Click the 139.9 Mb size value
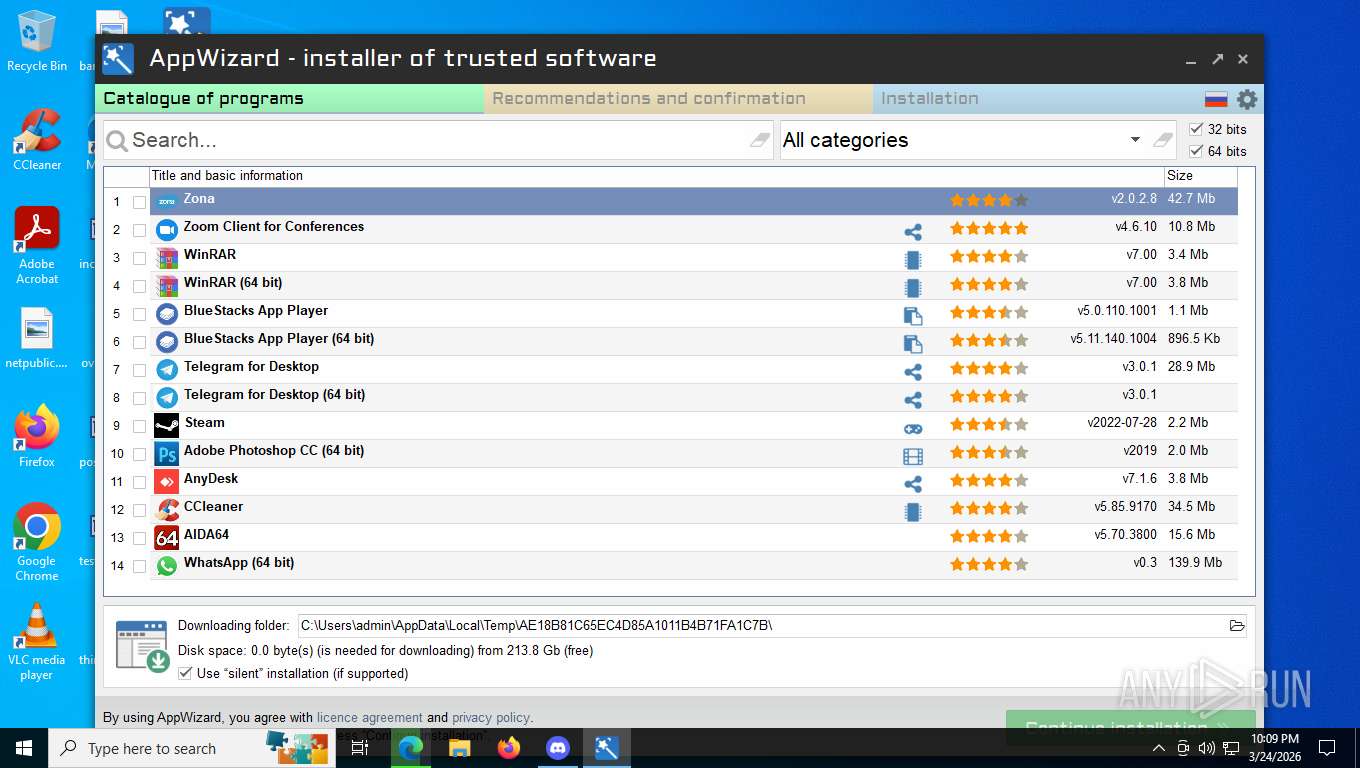This screenshot has height=768, width=1360. 1195,563
